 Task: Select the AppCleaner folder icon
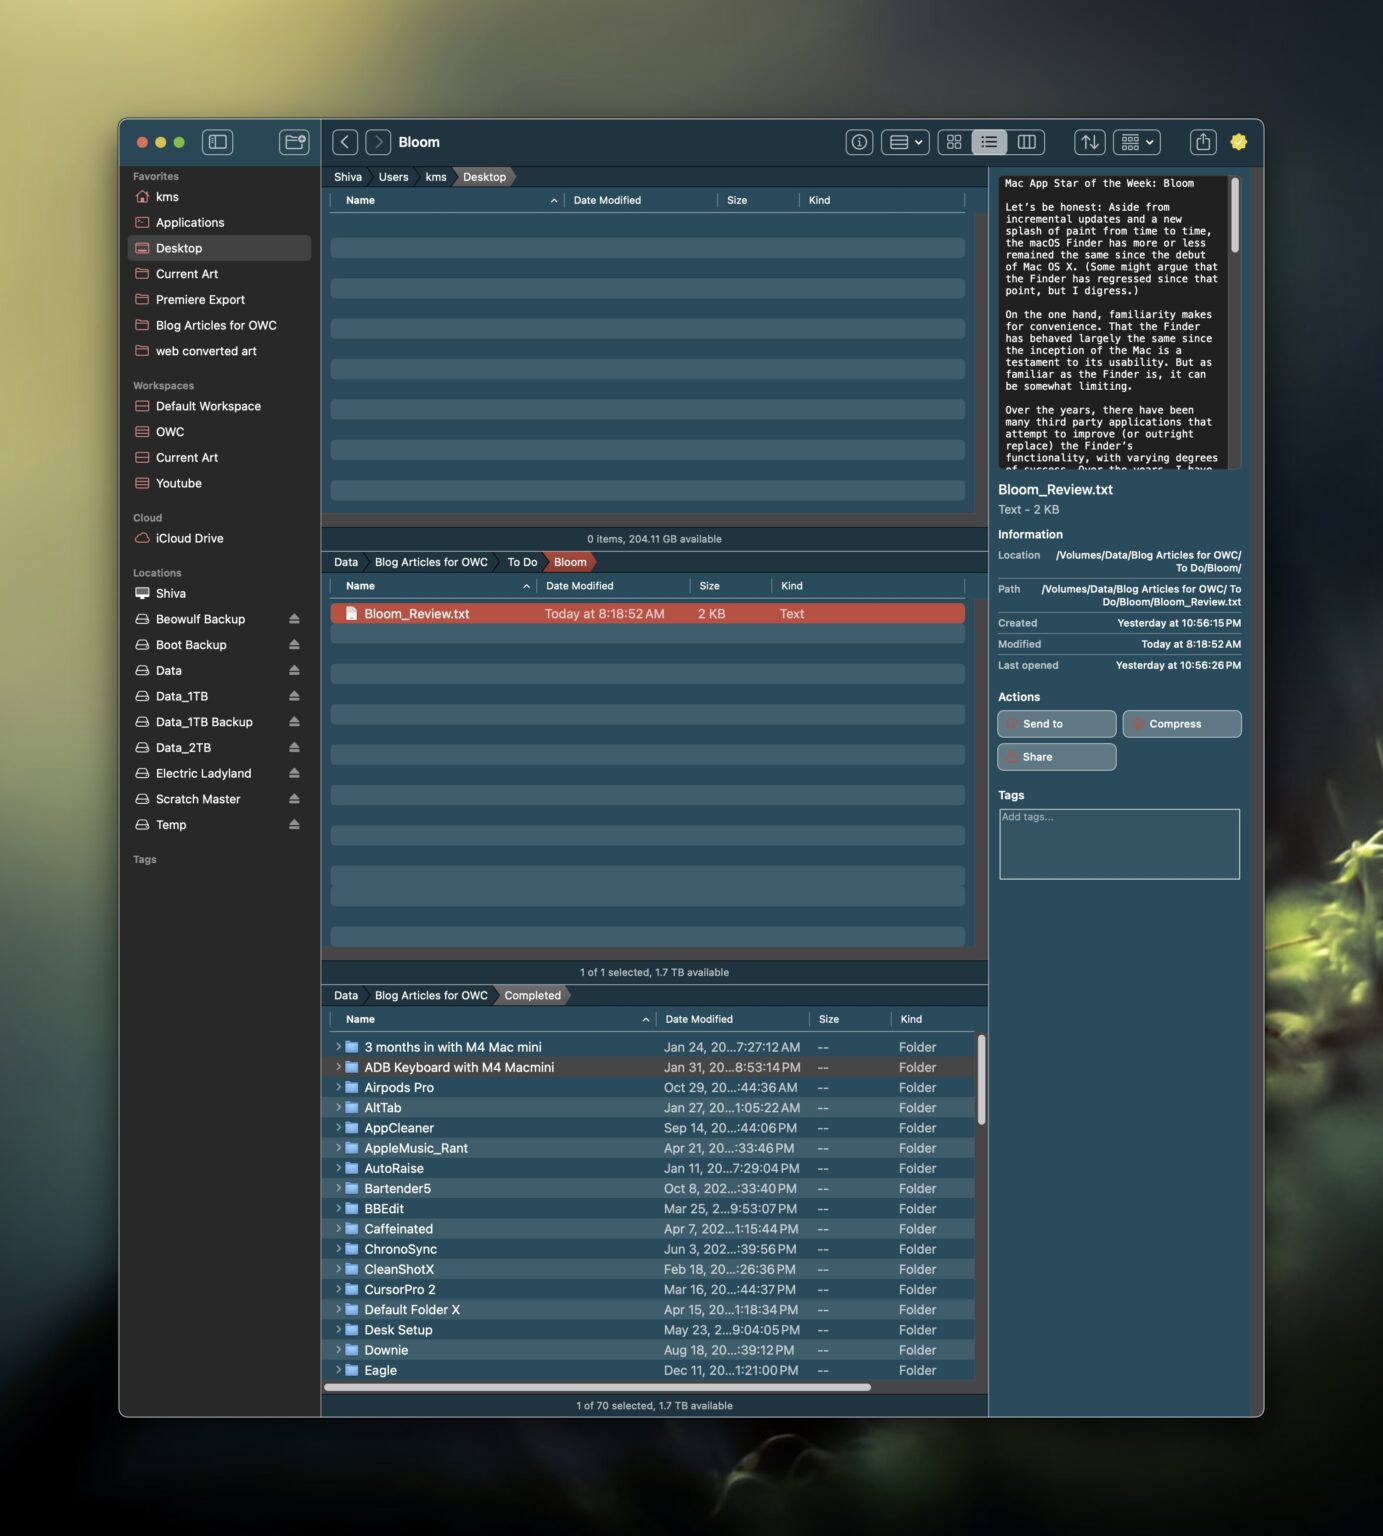[352, 1128]
